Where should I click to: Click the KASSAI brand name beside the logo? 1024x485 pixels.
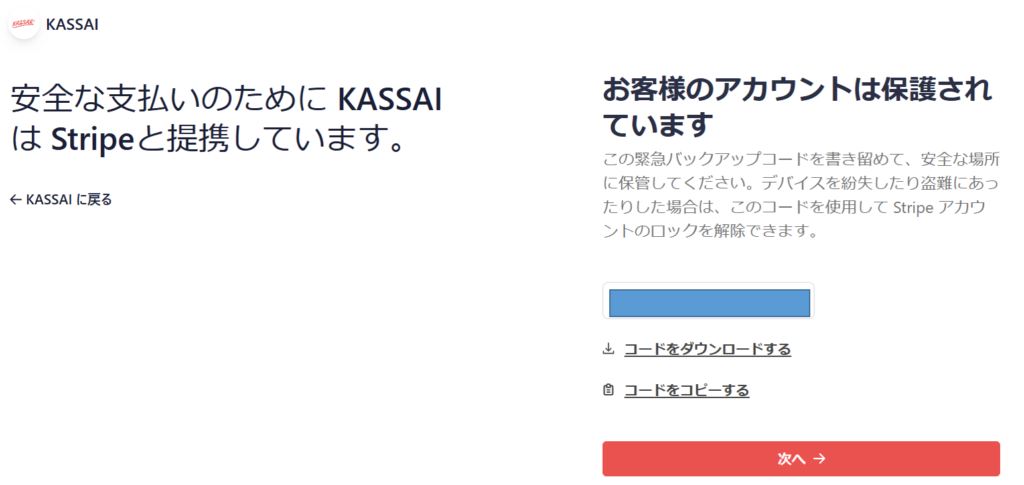(x=72, y=25)
